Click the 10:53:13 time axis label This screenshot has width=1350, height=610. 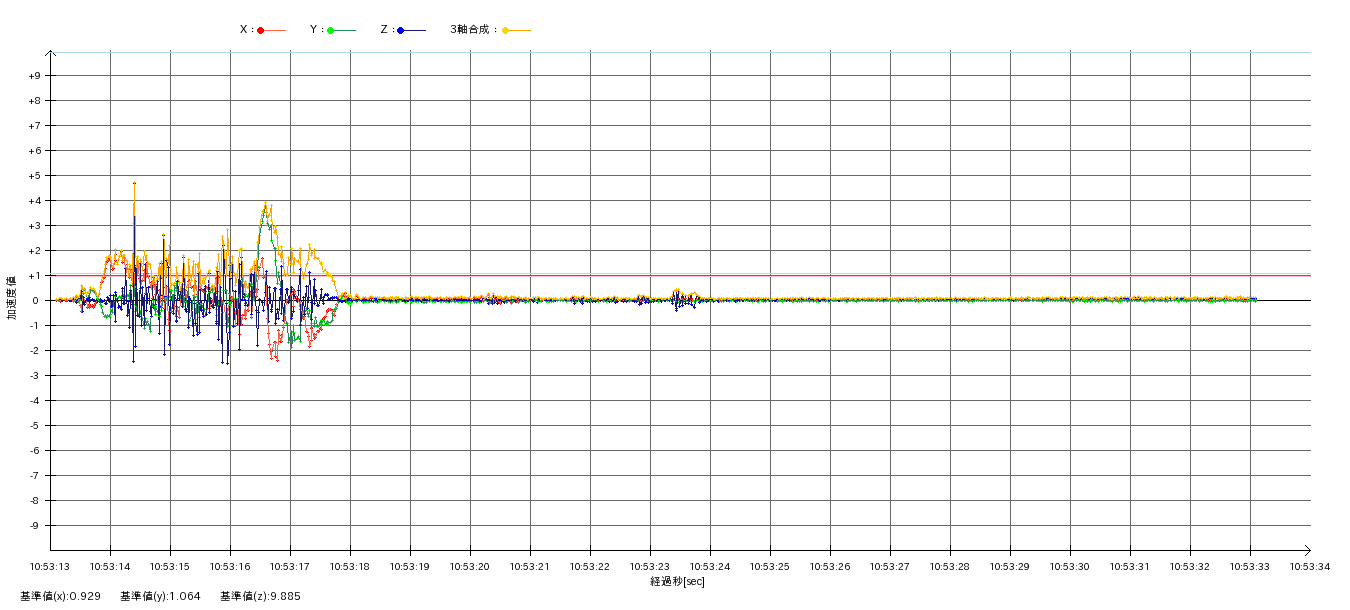pyautogui.click(x=50, y=567)
